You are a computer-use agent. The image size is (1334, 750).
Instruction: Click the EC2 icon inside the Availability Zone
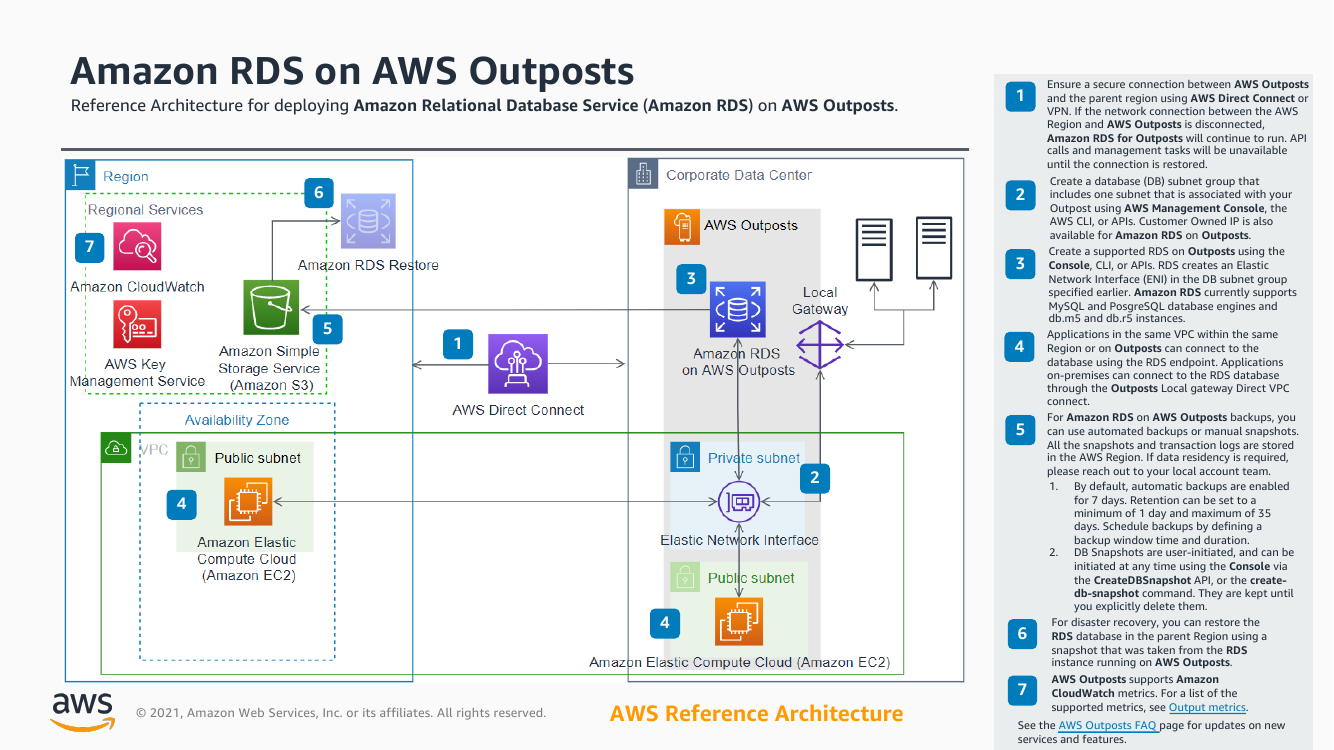click(248, 503)
